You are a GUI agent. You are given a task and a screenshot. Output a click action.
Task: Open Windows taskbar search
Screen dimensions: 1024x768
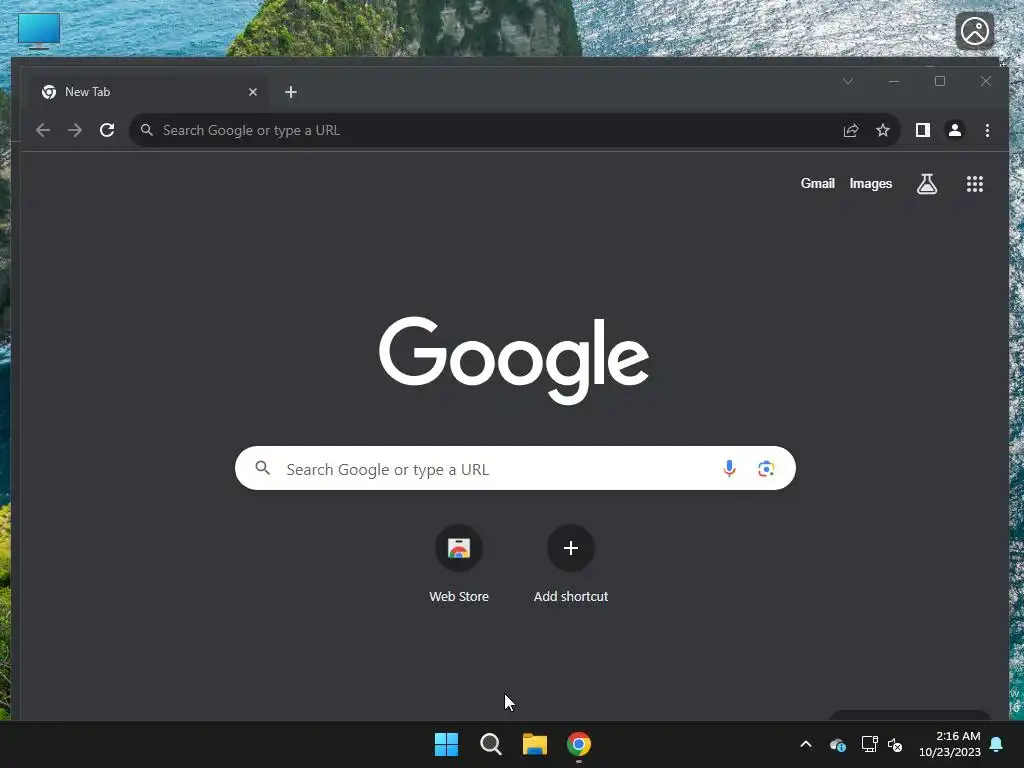point(490,744)
